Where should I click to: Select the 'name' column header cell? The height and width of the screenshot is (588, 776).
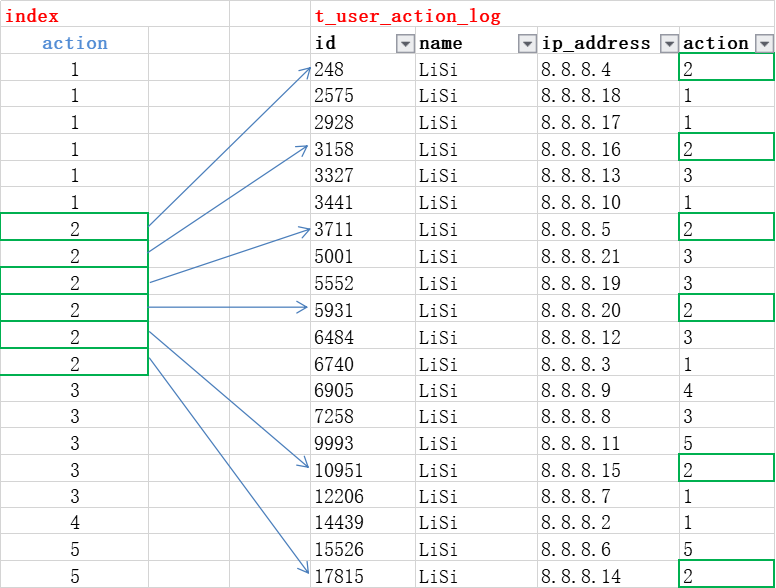click(x=476, y=41)
